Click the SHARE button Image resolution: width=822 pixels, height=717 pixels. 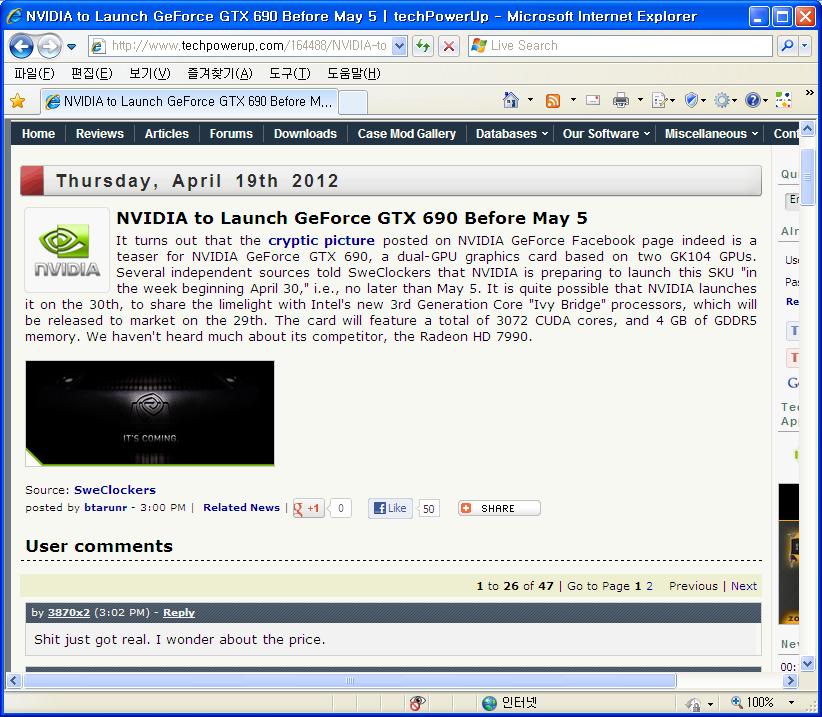pyautogui.click(x=499, y=508)
